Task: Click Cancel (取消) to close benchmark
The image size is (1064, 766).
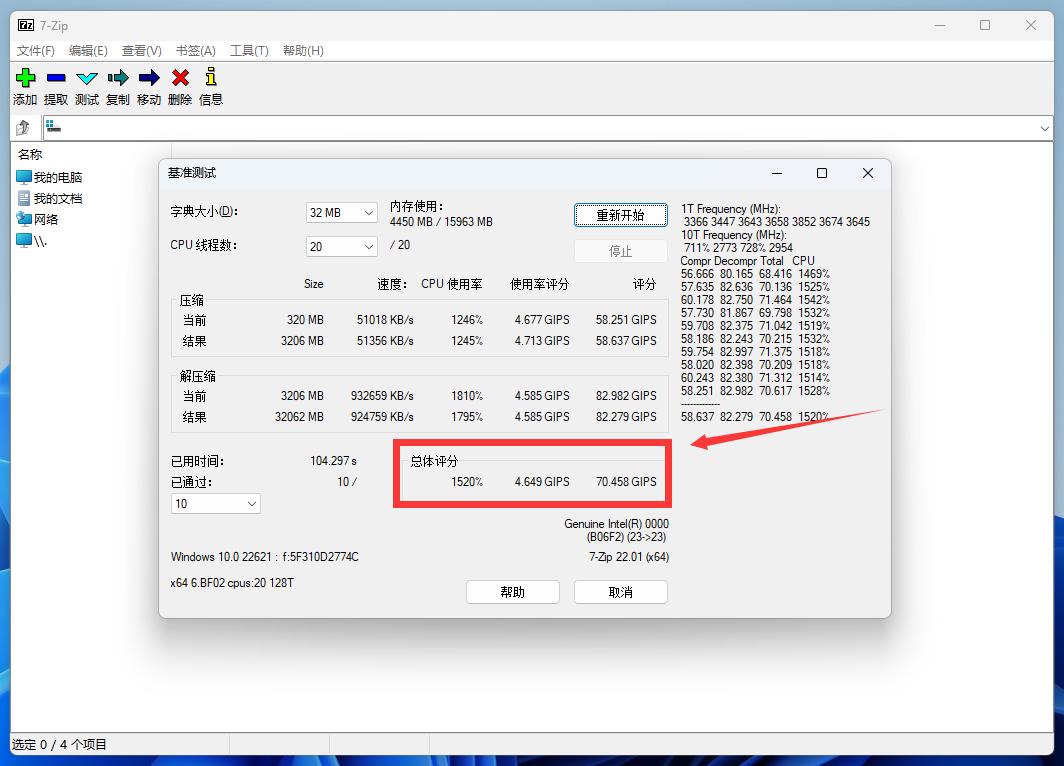Action: (620, 591)
